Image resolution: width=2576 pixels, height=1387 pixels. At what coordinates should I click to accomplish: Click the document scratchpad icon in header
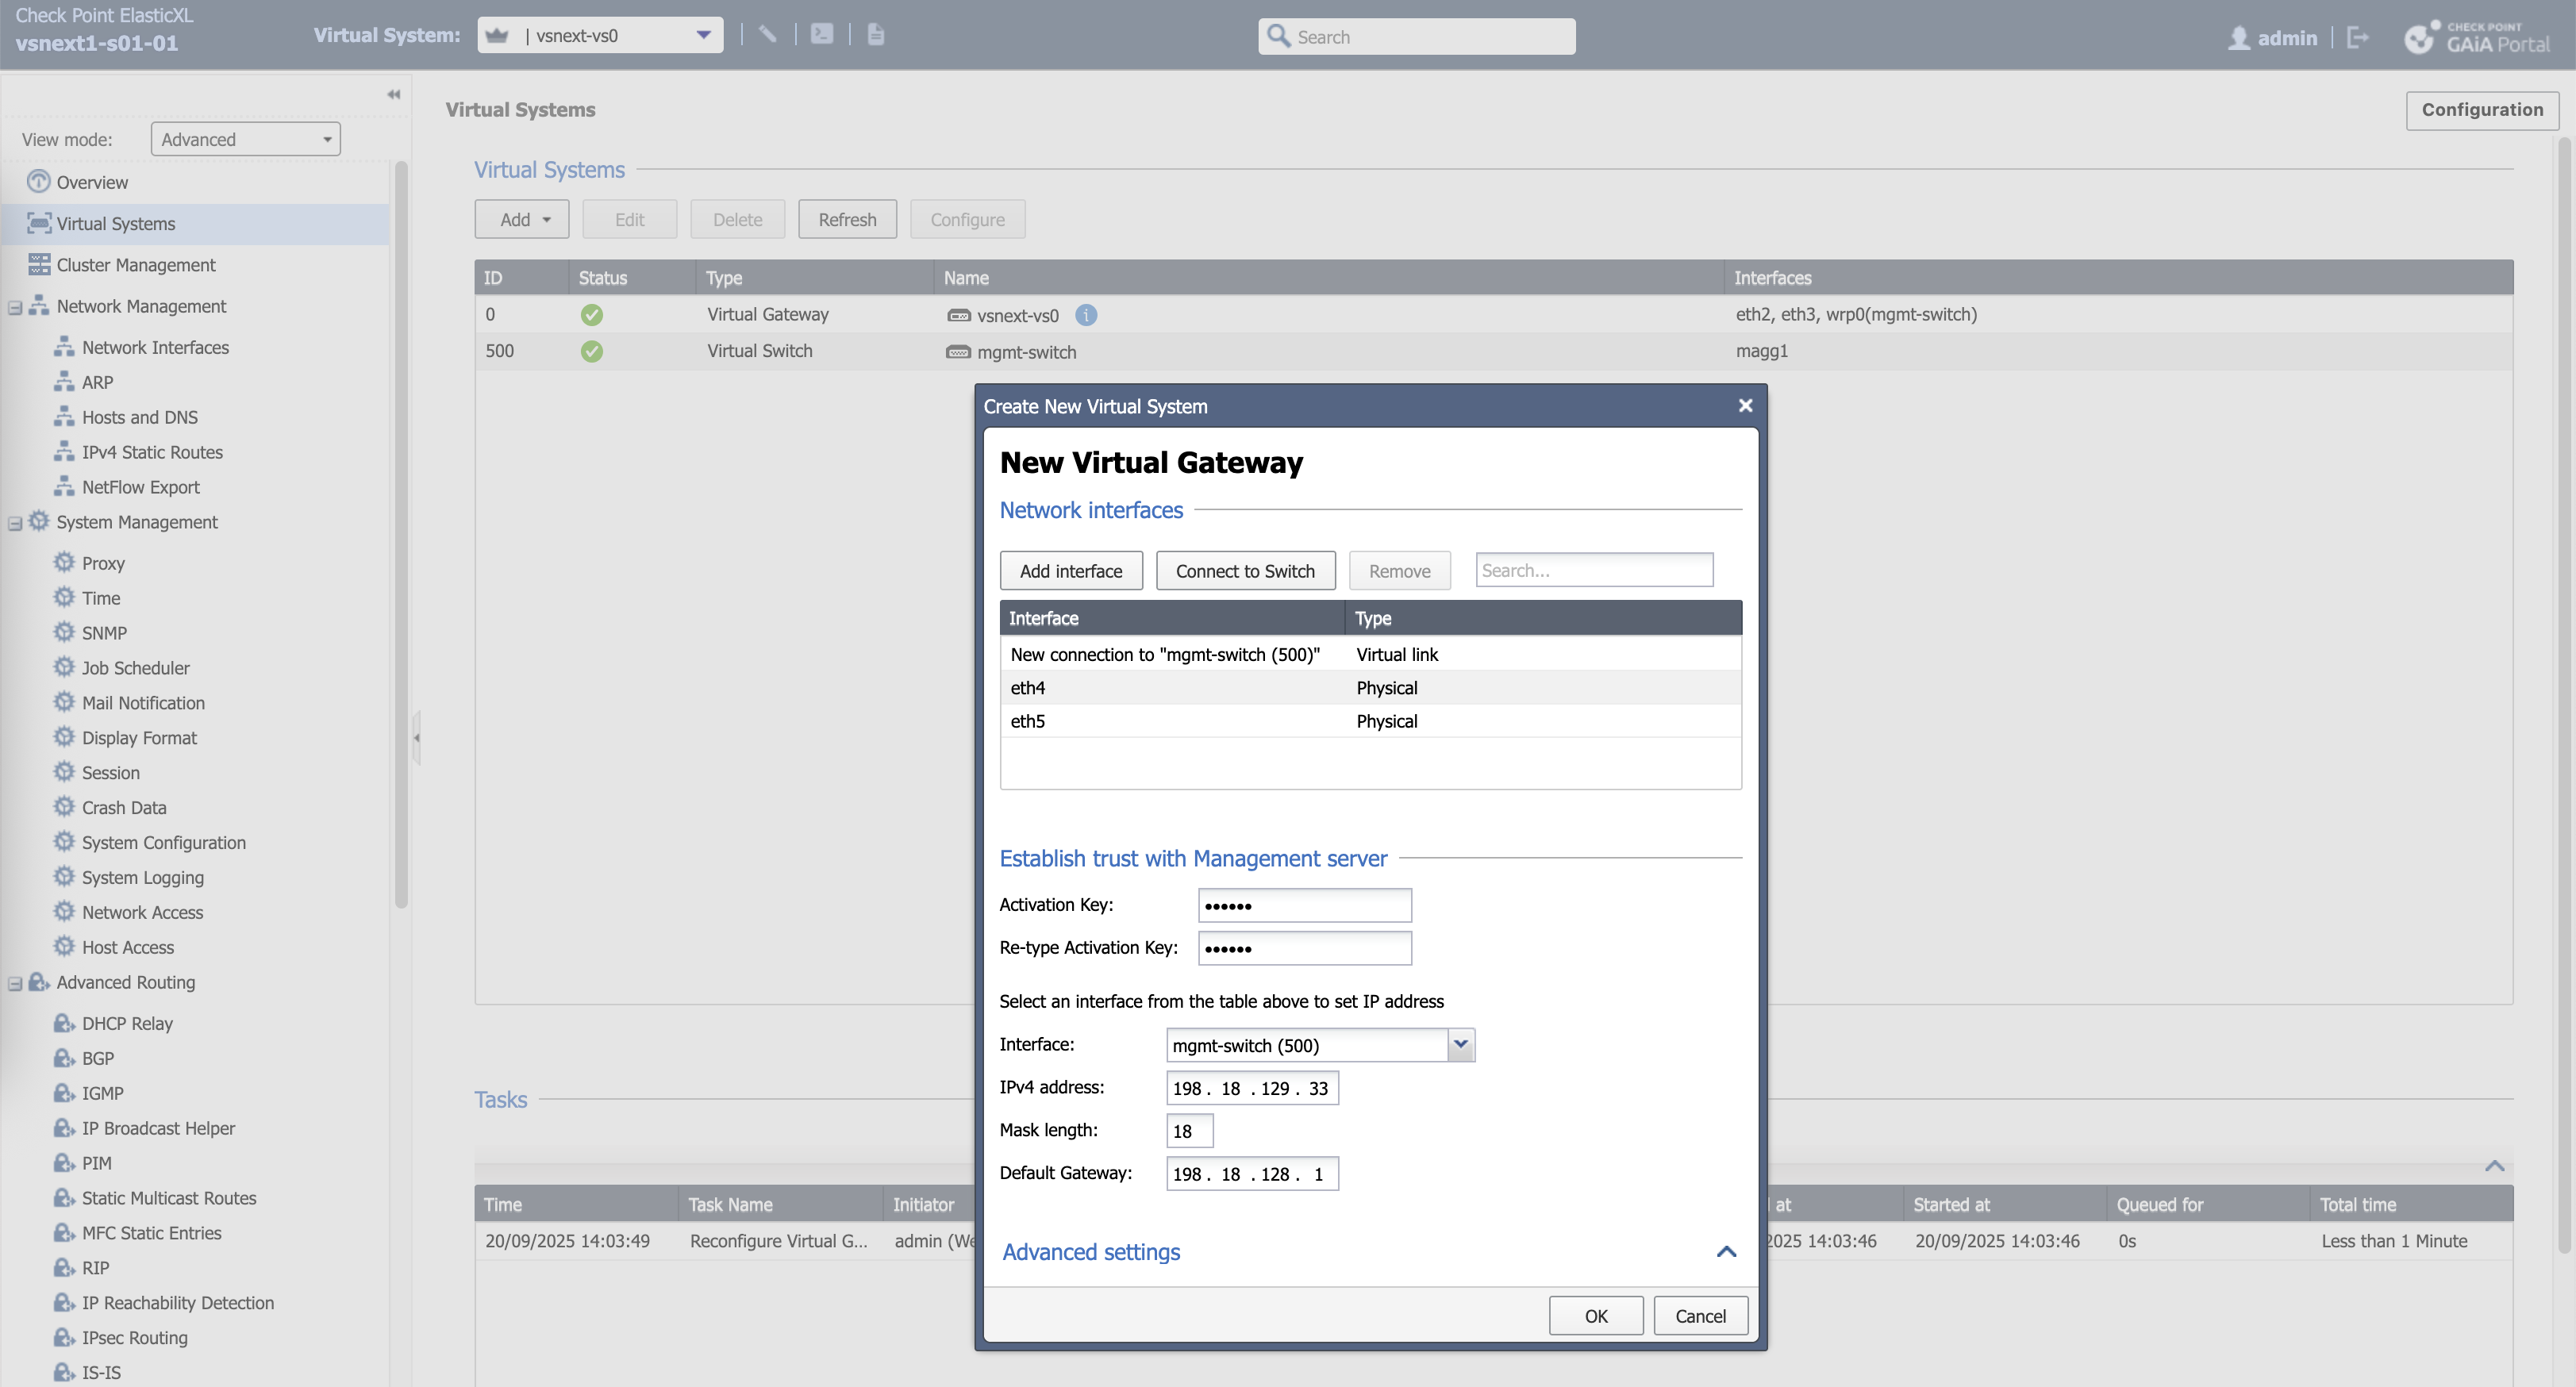(x=875, y=35)
